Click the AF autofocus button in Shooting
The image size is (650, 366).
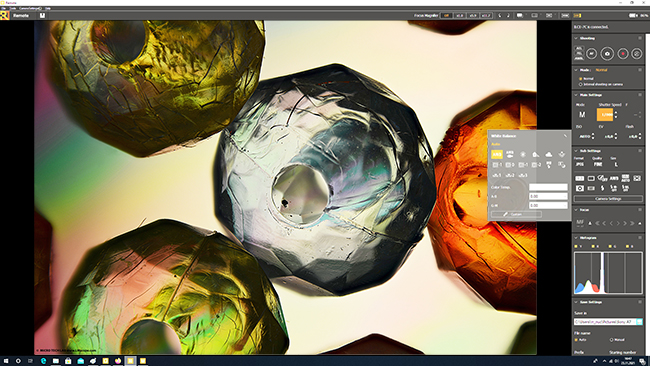click(592, 53)
